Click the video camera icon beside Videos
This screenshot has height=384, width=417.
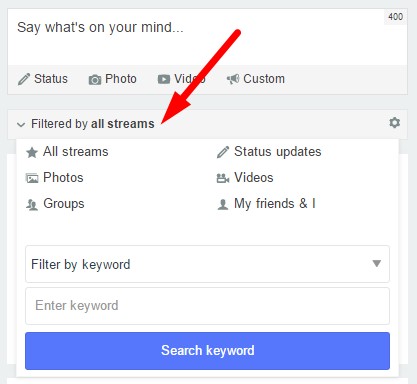[223, 178]
